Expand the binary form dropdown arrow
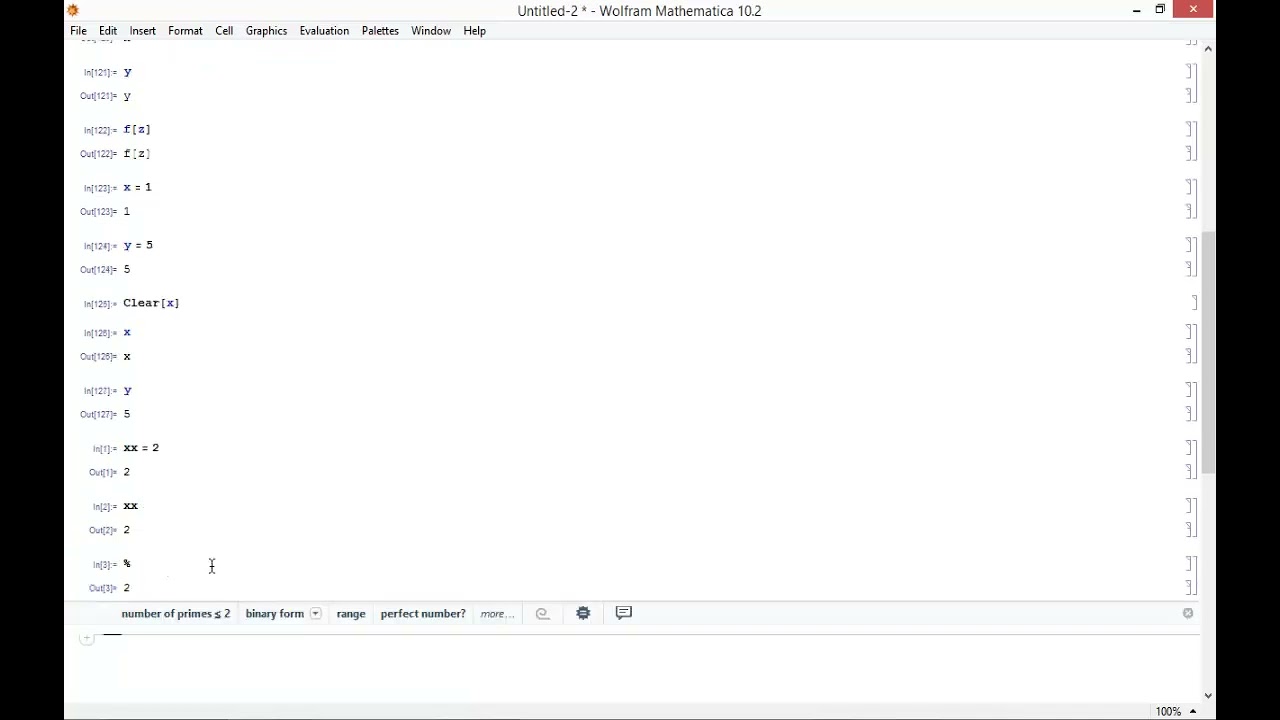 click(315, 614)
